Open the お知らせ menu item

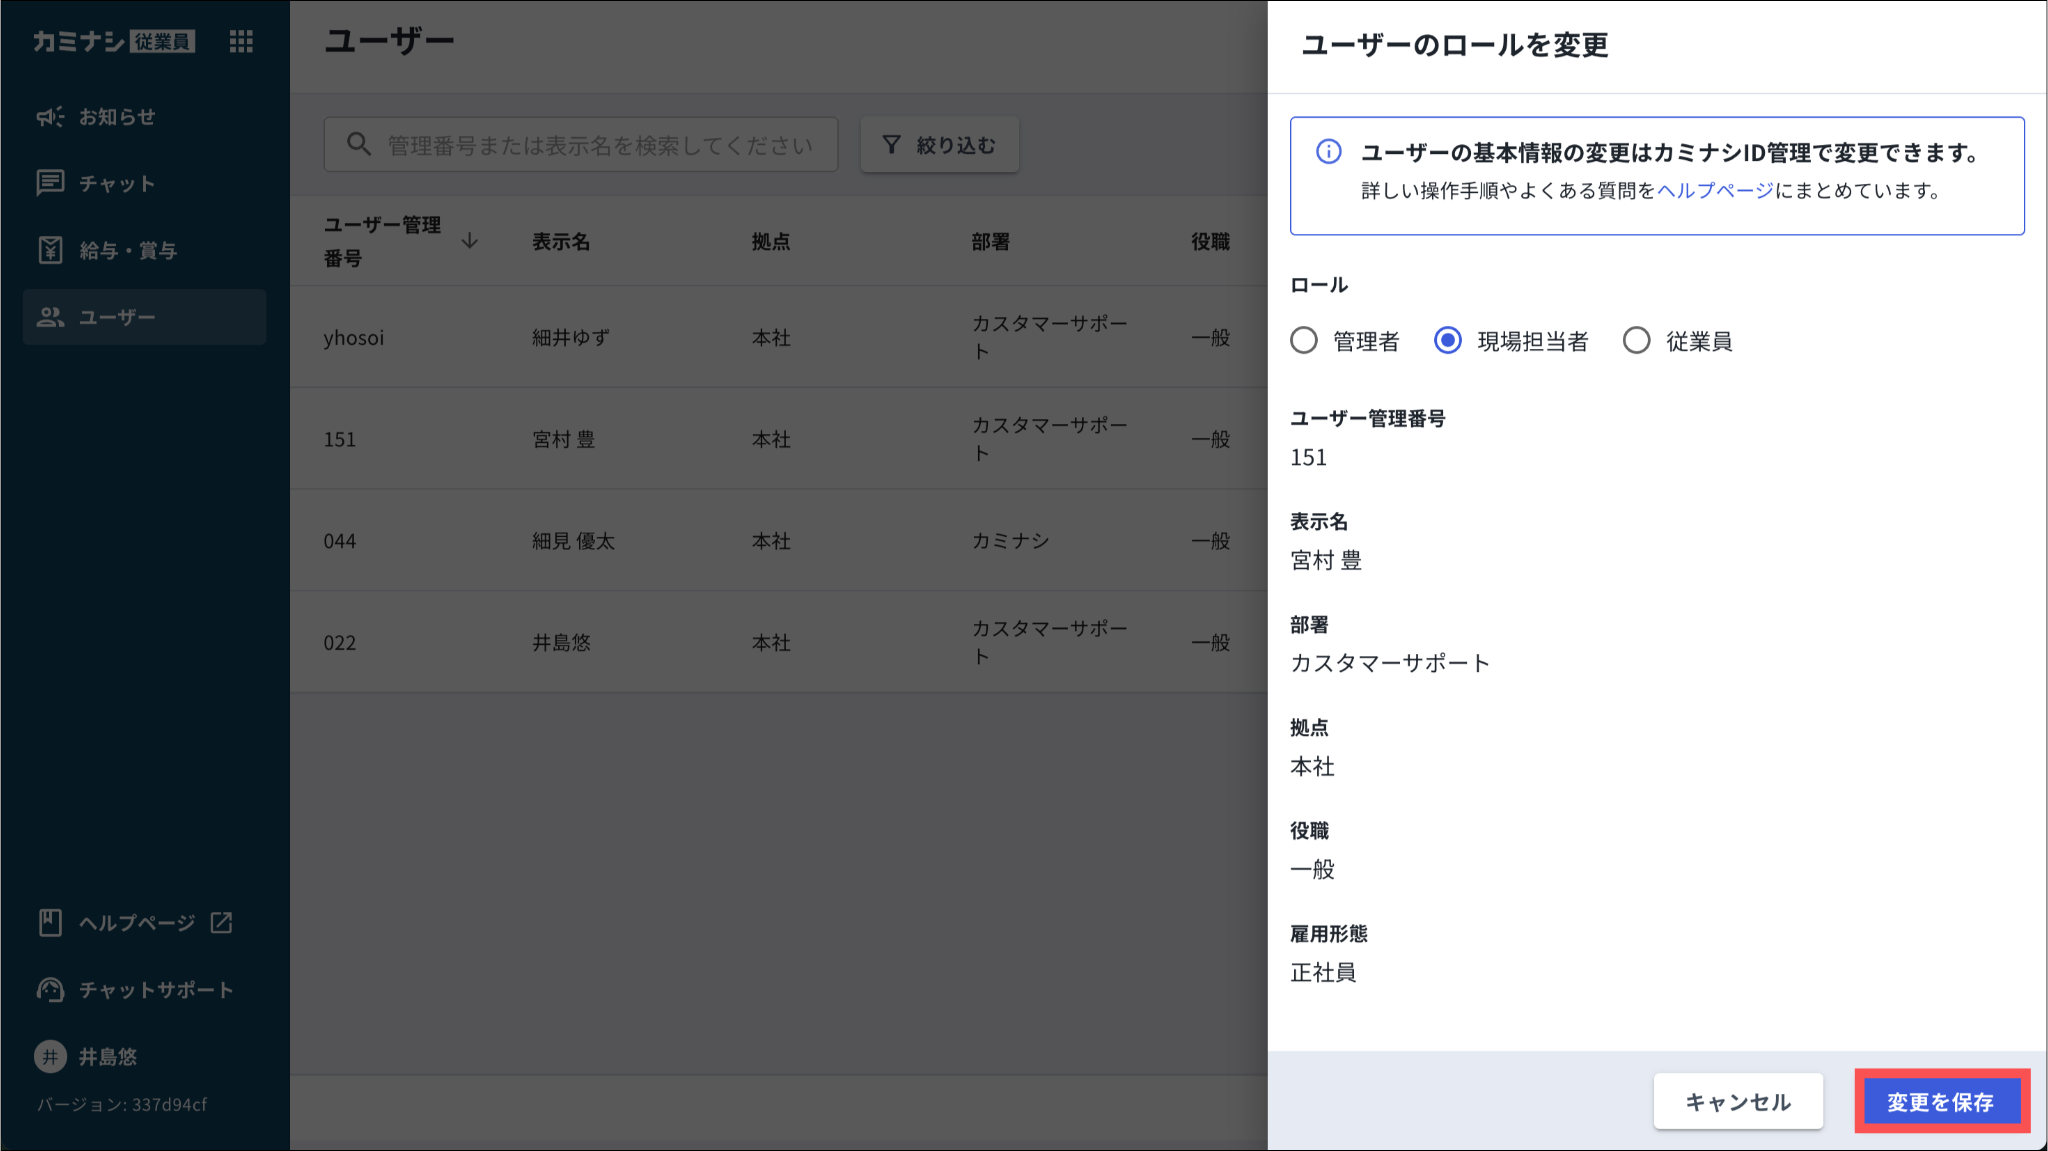click(x=117, y=117)
